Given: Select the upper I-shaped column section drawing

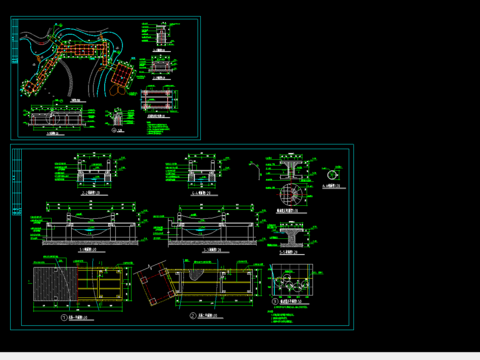Looking at the screenshot, I should (x=291, y=169).
